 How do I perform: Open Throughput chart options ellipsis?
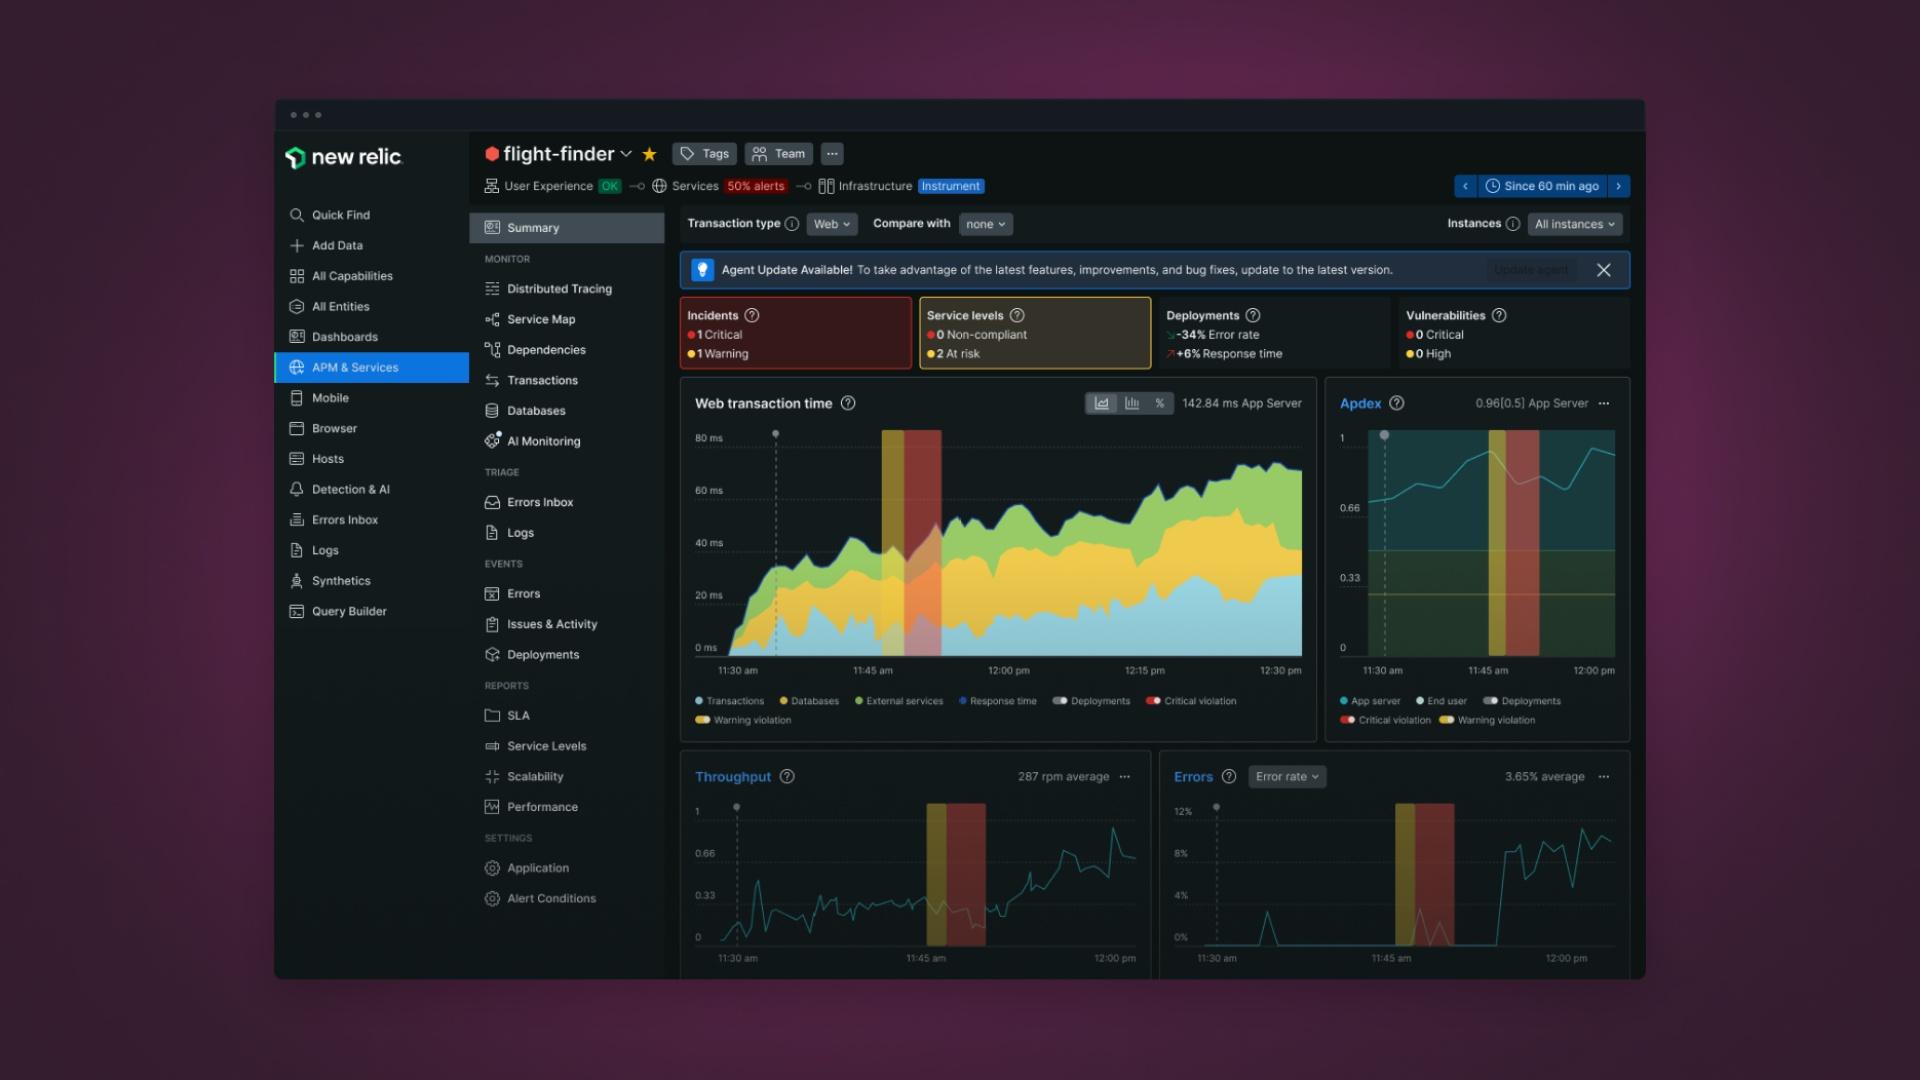pos(1125,777)
